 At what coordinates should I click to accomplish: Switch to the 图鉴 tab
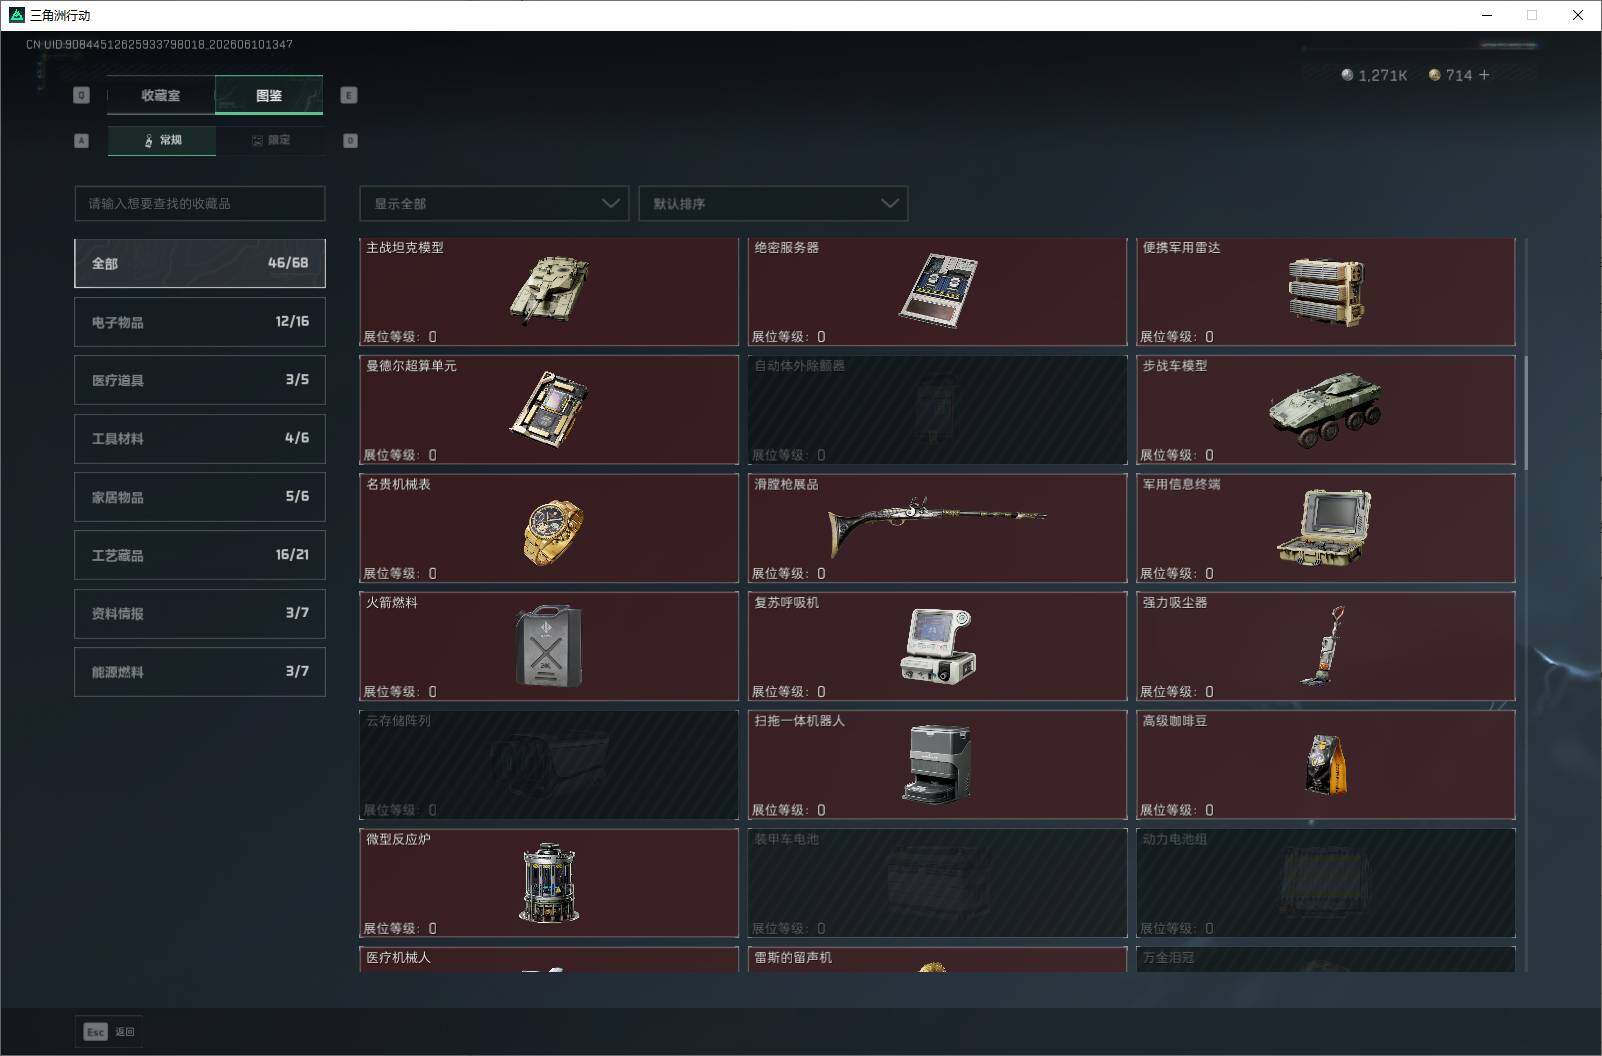coord(269,95)
